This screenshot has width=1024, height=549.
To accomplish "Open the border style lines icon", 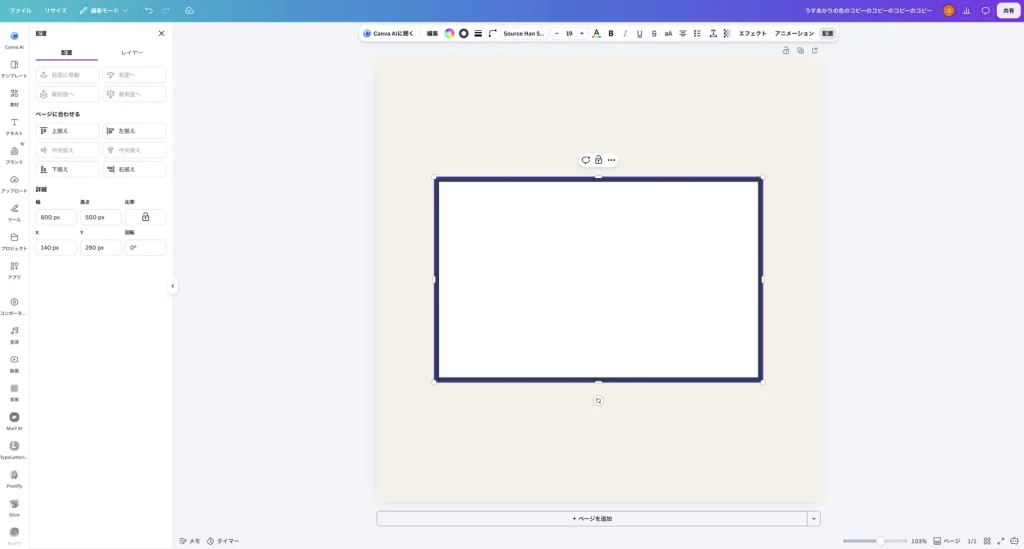I will 478,33.
